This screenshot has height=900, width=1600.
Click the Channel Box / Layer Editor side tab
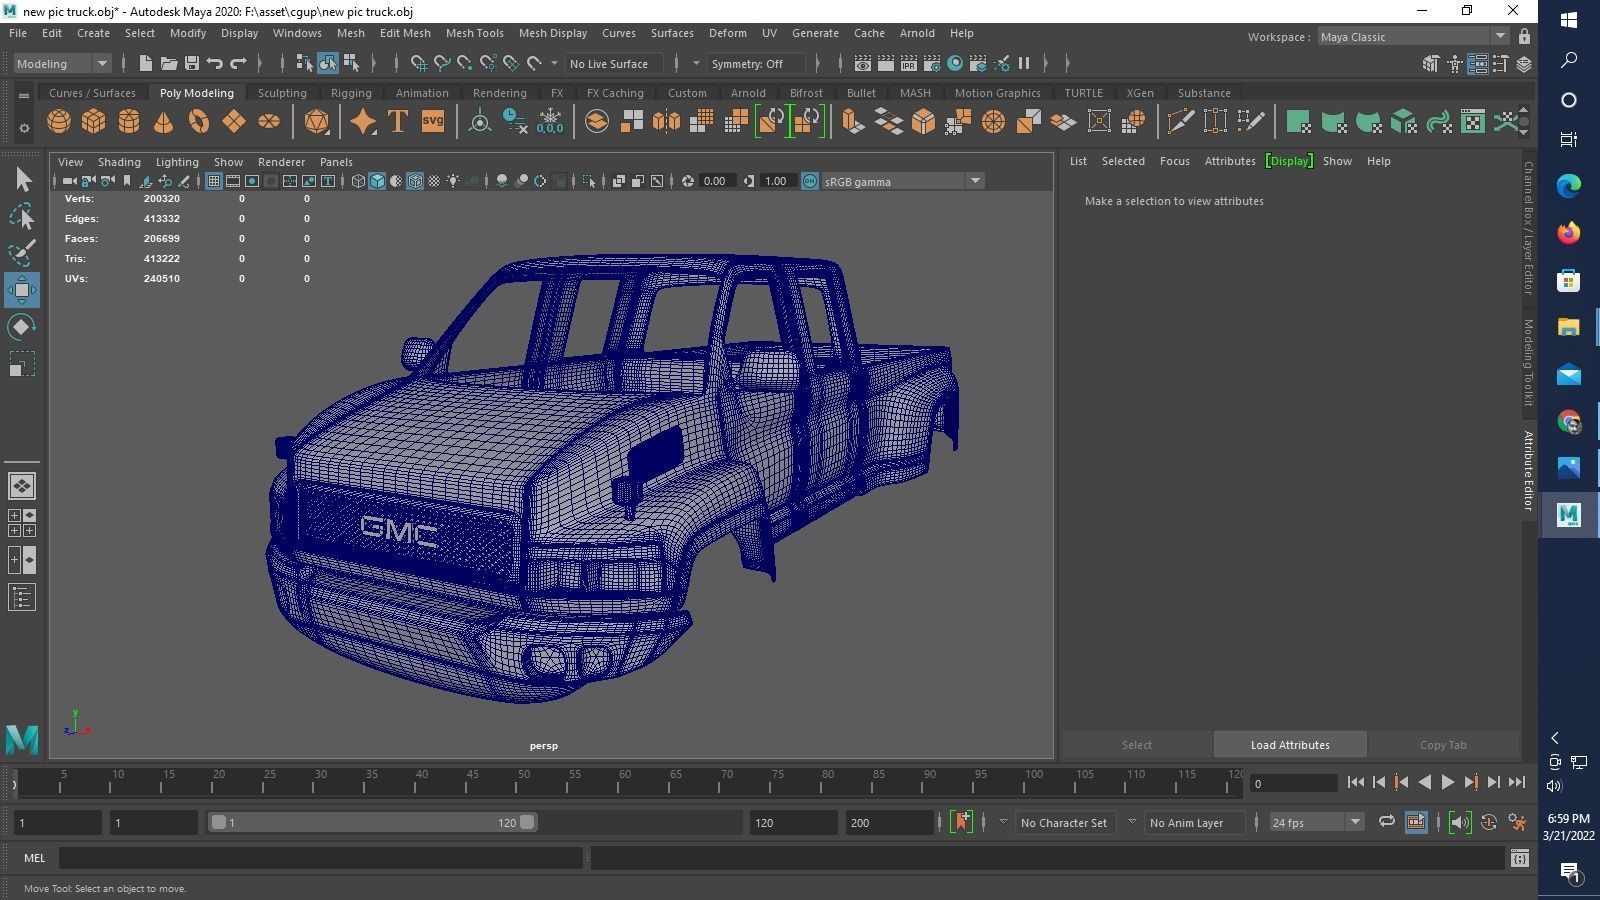click(x=1528, y=228)
